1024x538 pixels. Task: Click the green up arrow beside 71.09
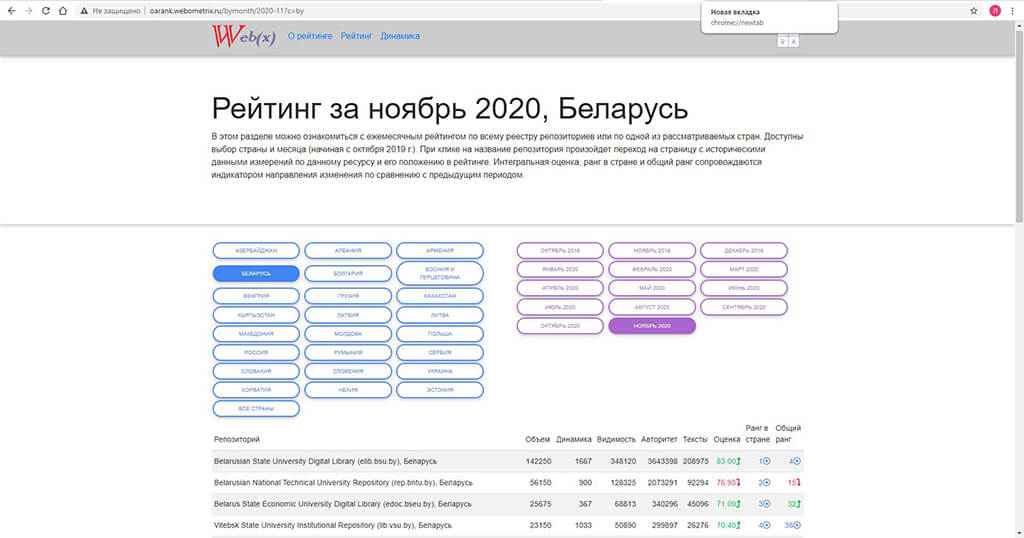click(x=739, y=504)
